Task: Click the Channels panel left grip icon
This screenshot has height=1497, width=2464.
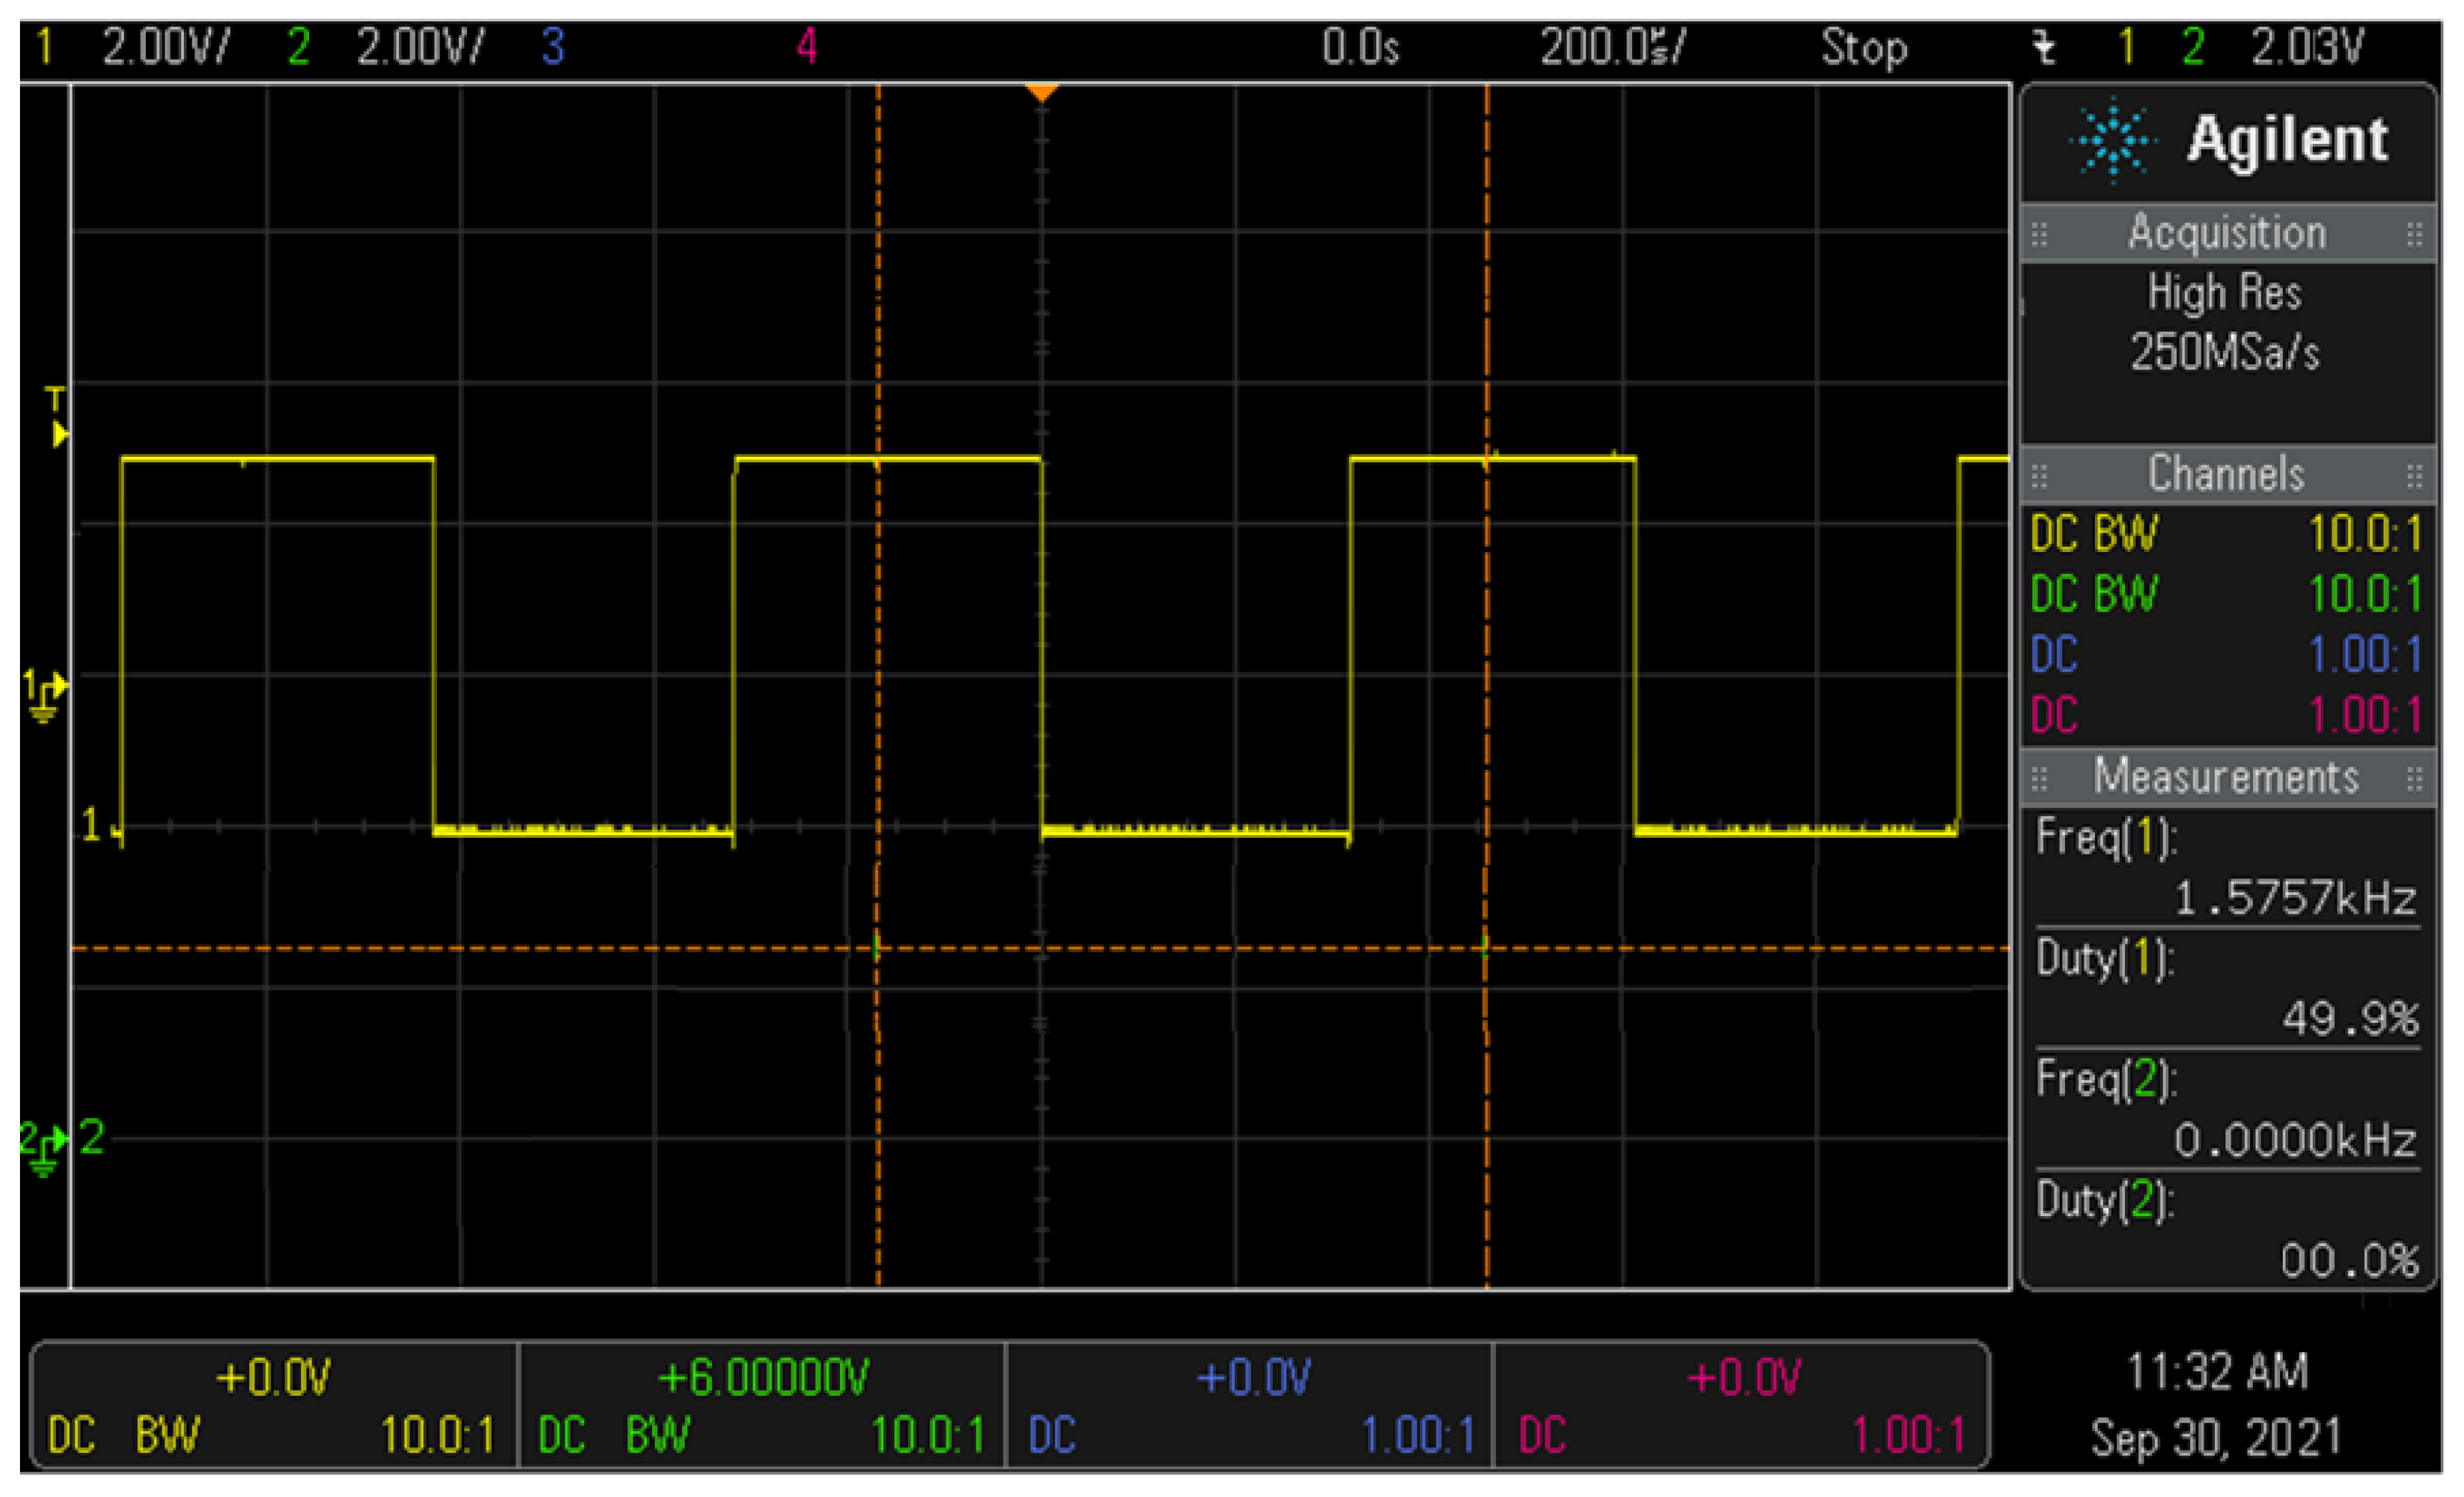Action: click(x=2039, y=475)
